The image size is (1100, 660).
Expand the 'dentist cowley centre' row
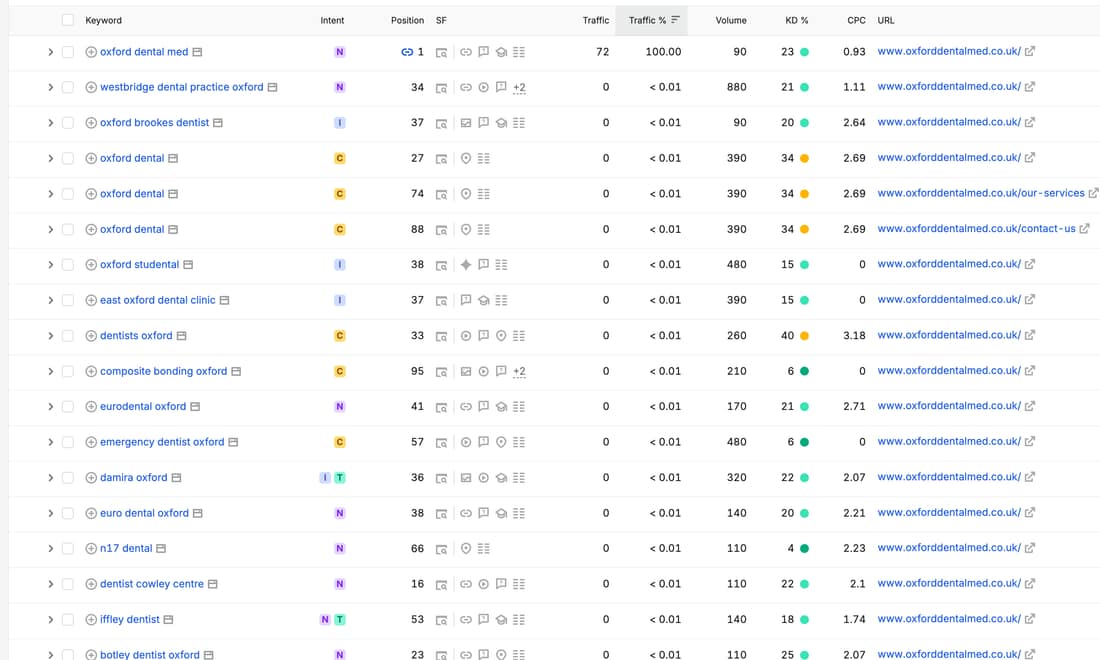pos(51,584)
